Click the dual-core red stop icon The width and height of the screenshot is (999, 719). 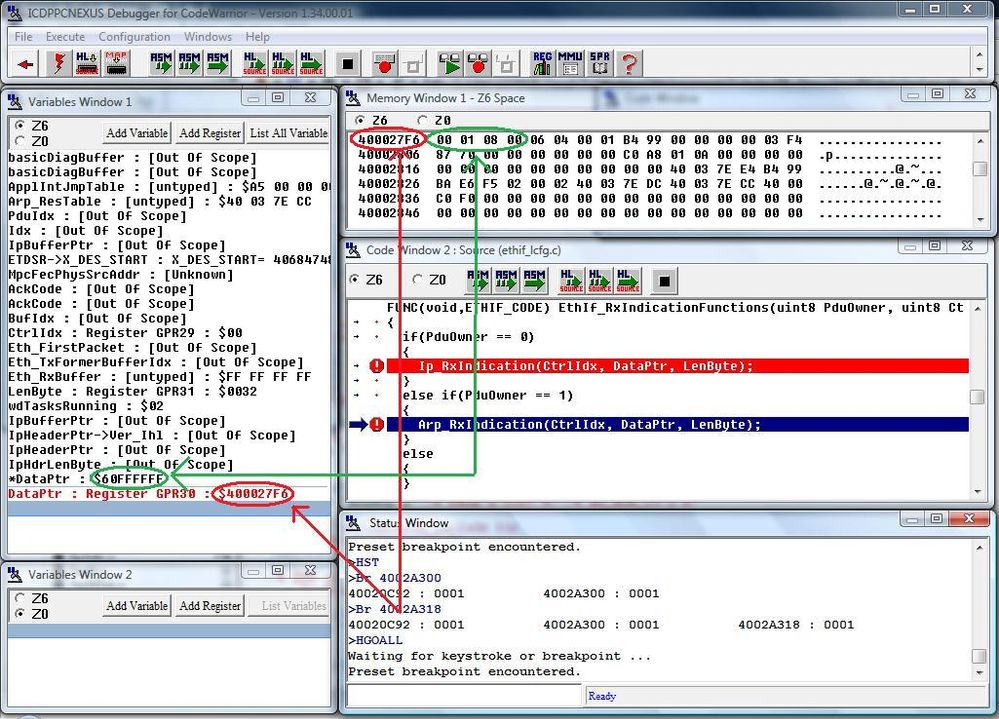[478, 64]
